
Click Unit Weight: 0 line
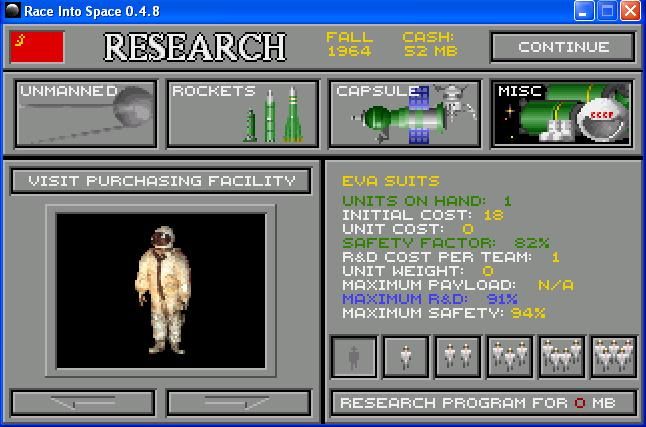click(x=418, y=271)
